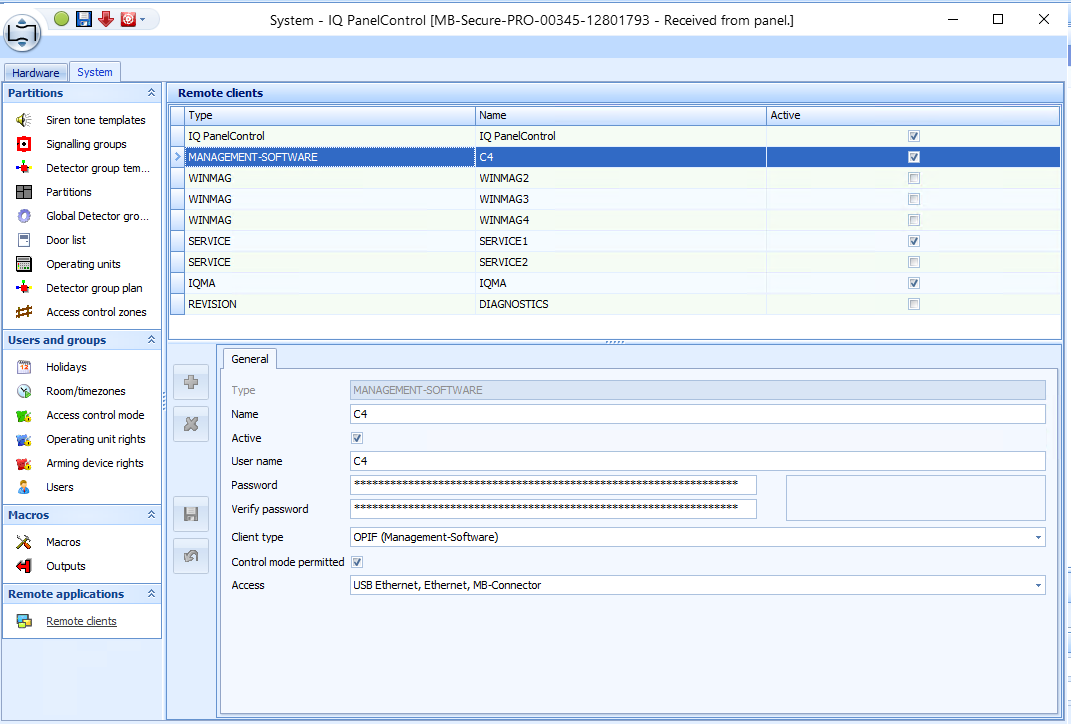Open Siren tone templates
This screenshot has height=724, width=1071.
coord(96,120)
